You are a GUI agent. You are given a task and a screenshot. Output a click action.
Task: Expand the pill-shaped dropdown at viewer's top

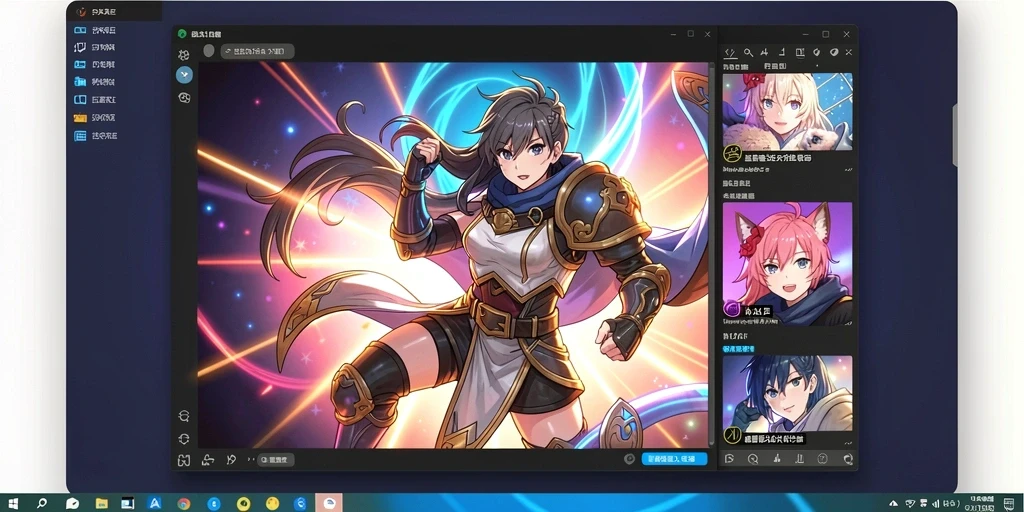[x=257, y=52]
